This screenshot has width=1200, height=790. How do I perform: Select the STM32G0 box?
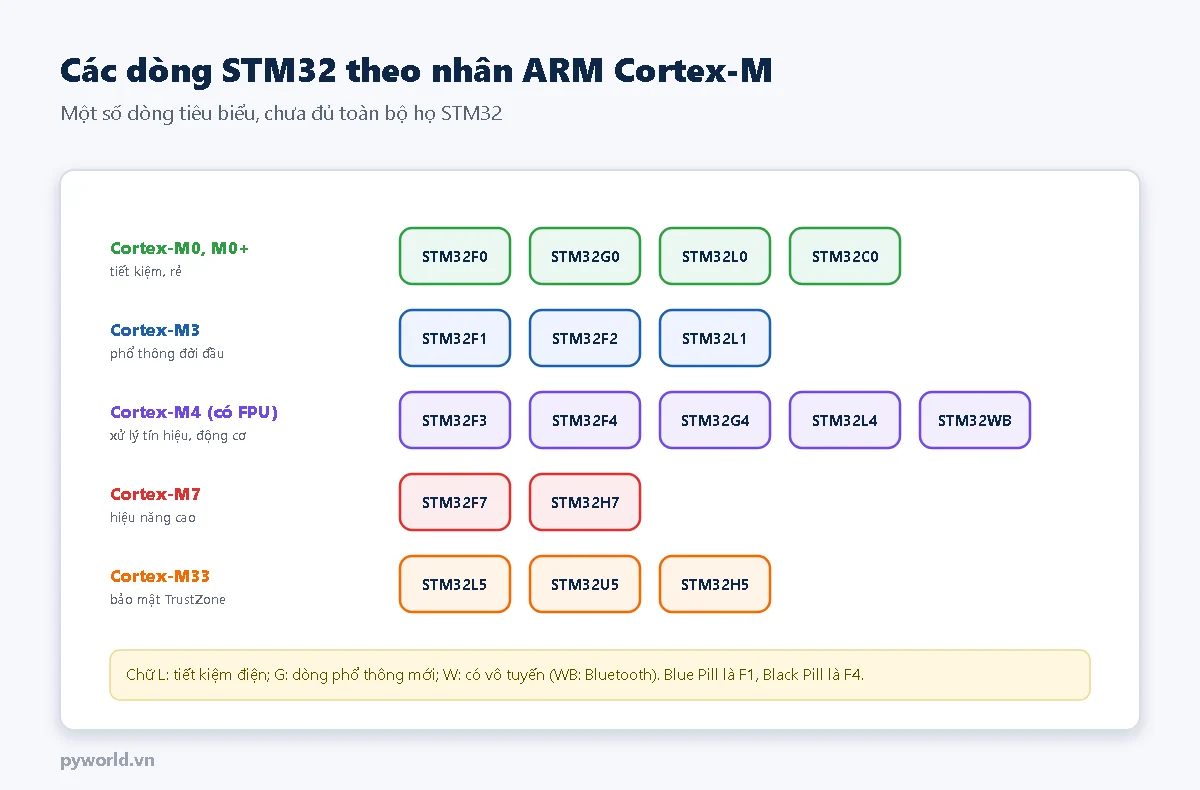585,256
